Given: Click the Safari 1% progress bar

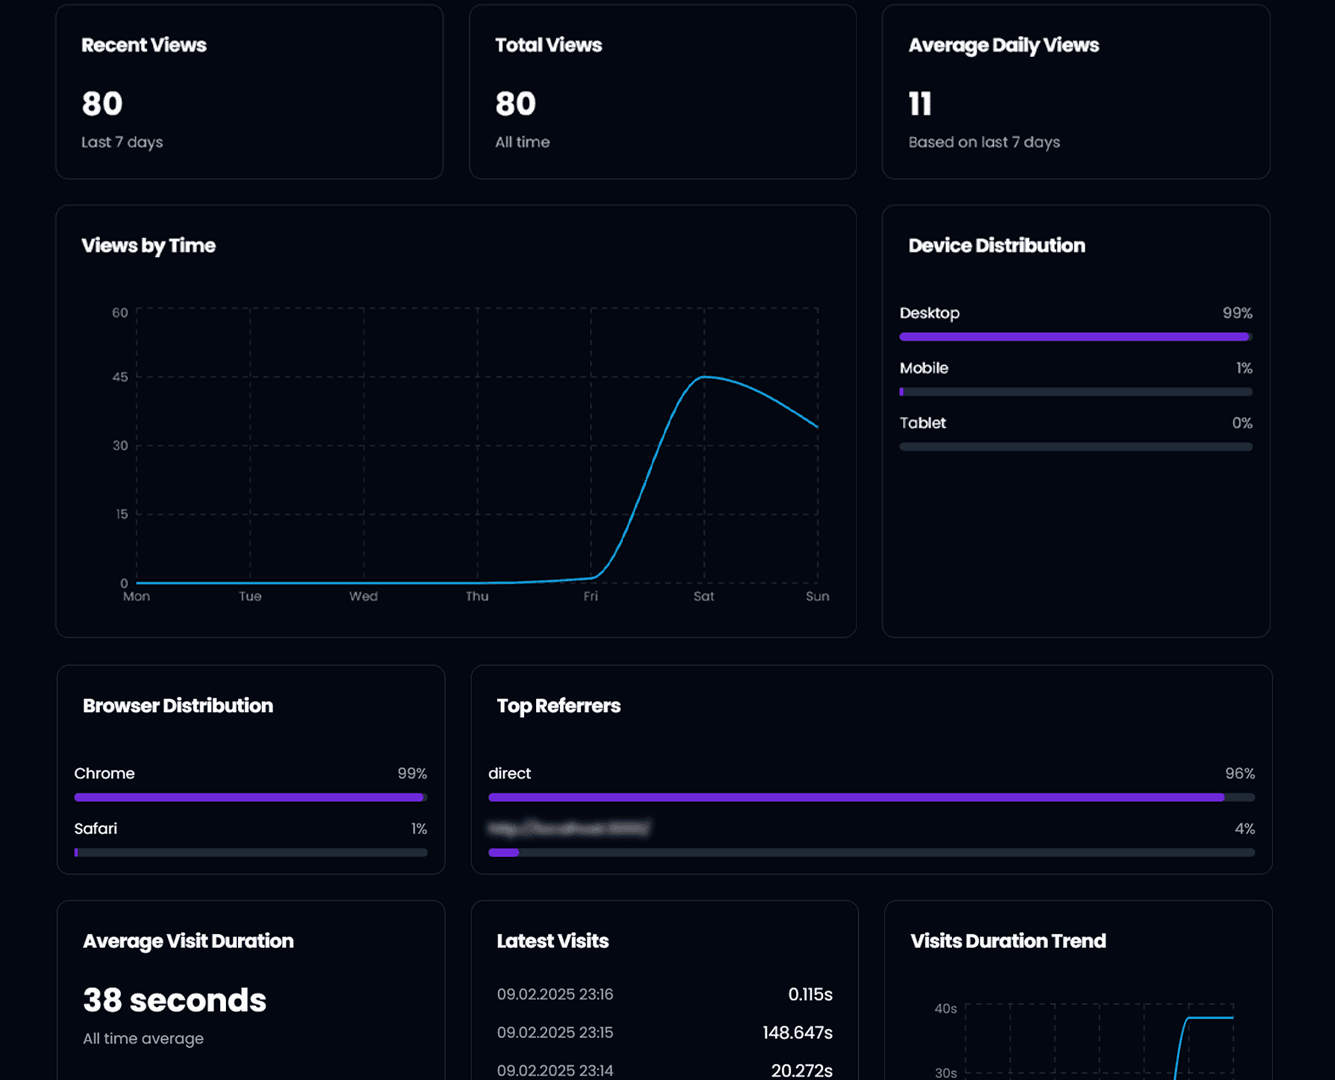Looking at the screenshot, I should (251, 852).
